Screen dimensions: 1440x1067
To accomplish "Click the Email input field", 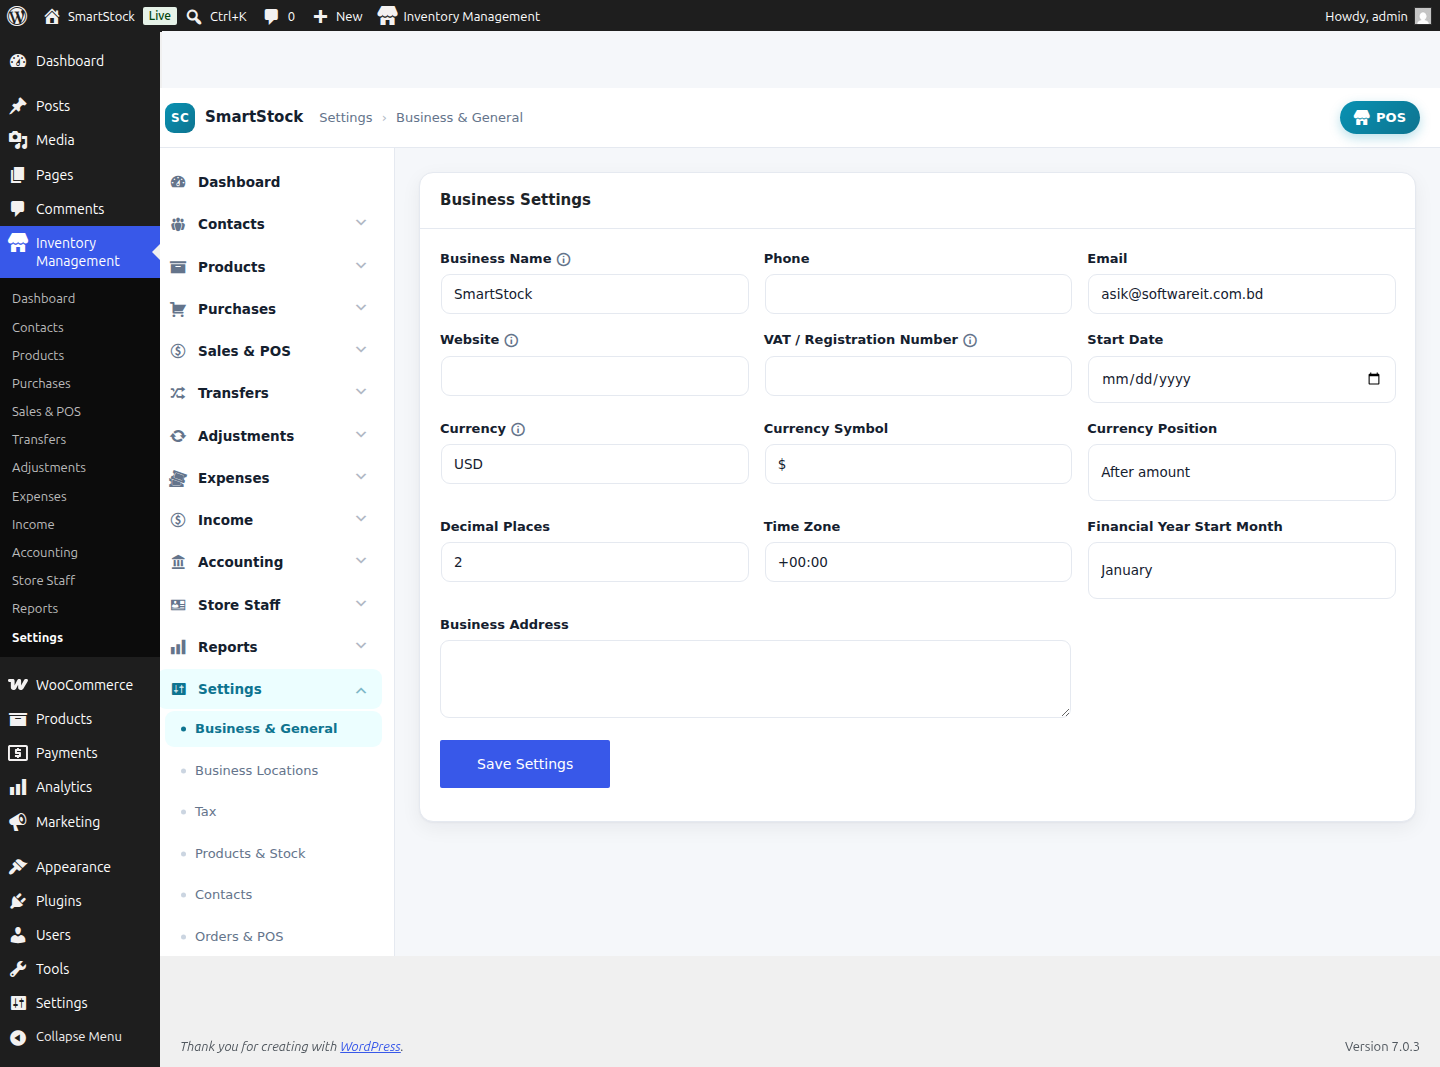I will tap(1241, 294).
